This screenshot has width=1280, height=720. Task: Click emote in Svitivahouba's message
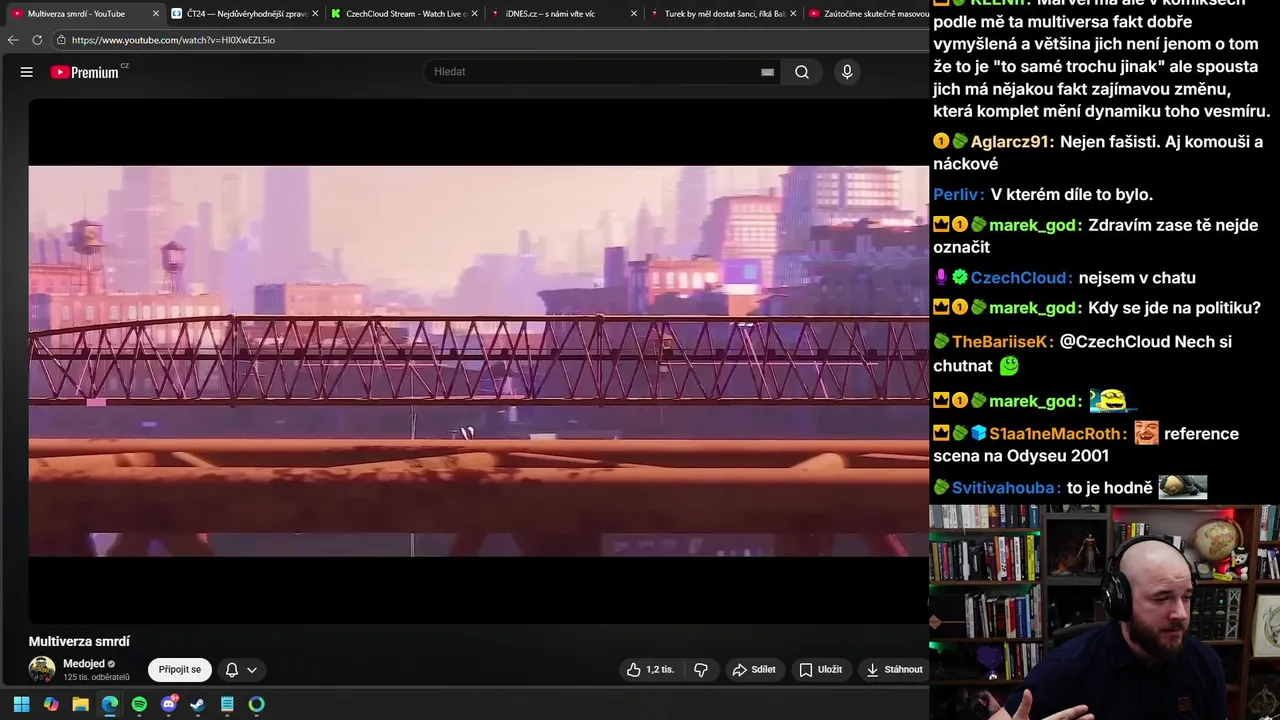(1183, 487)
